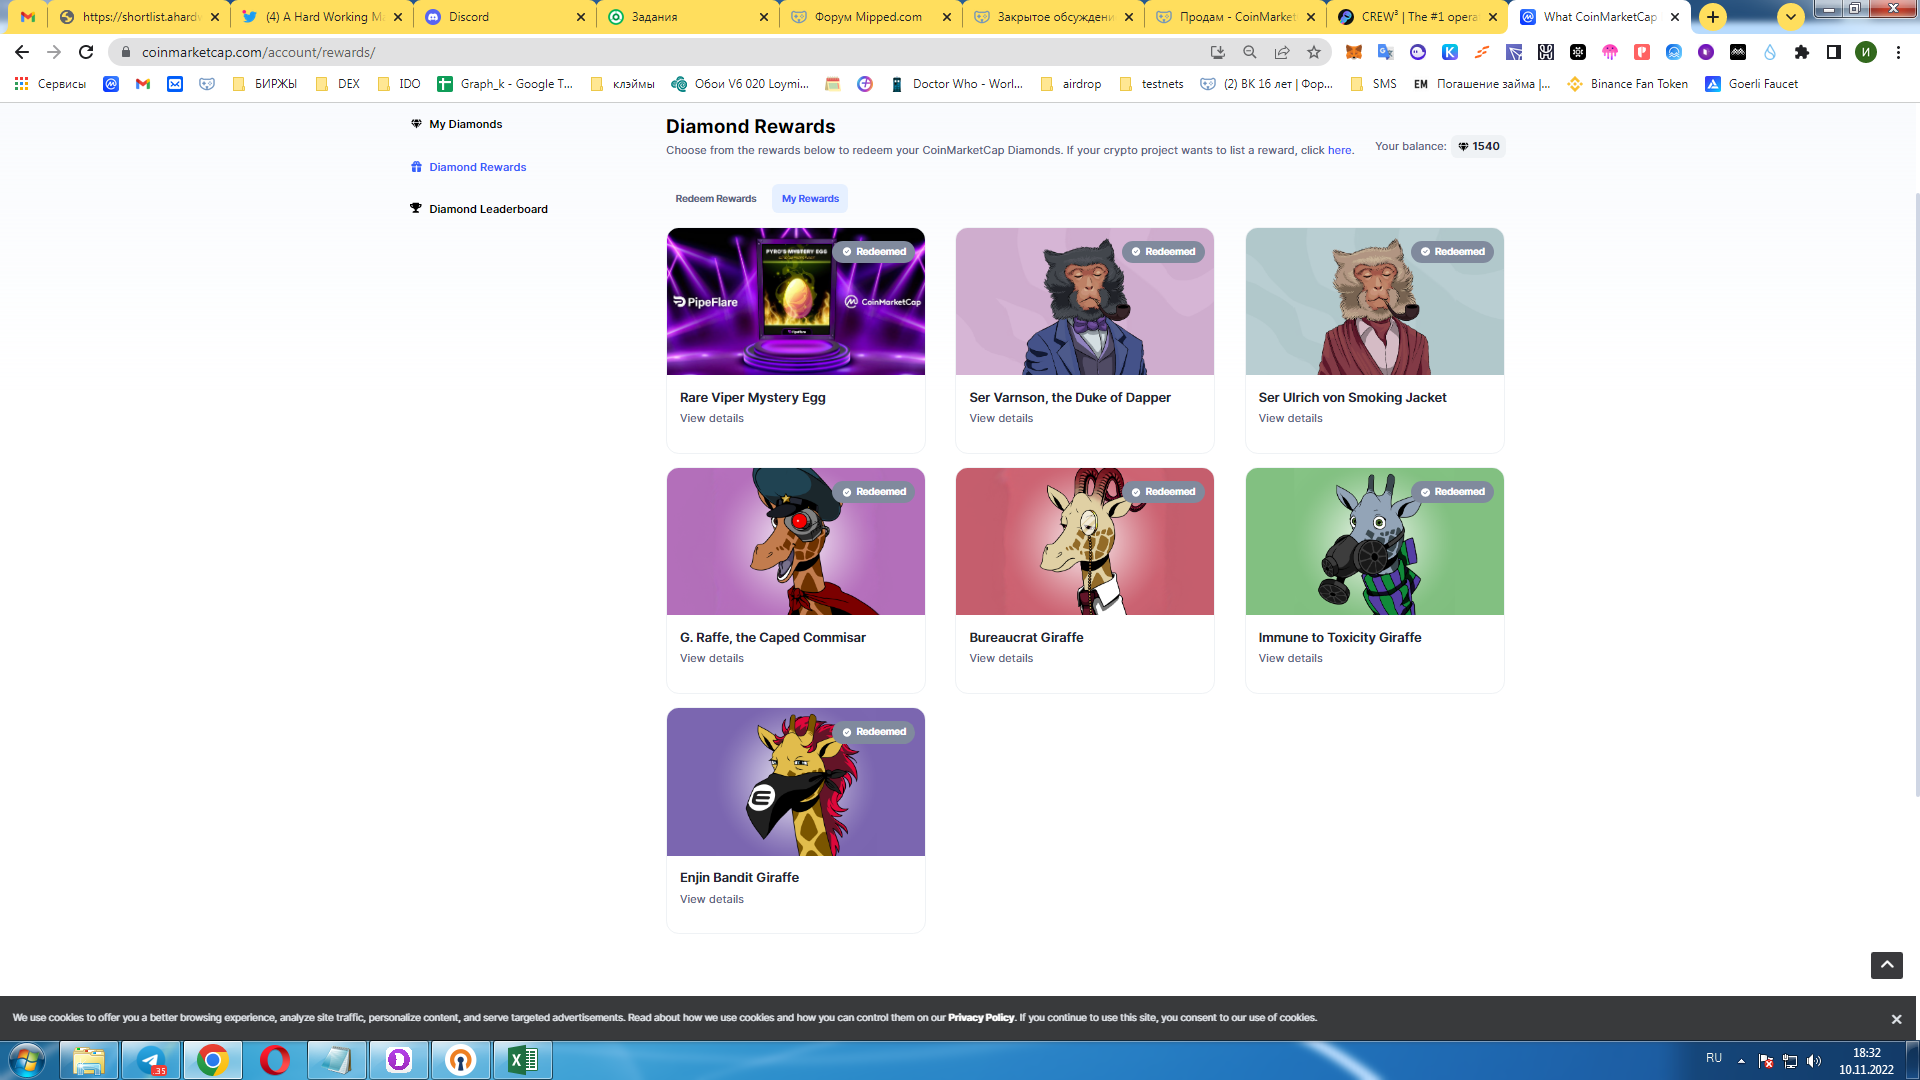Viewport: 1920px width, 1080px height.
Task: Click the scroll-to-top arrow button
Action: pos(1886,965)
